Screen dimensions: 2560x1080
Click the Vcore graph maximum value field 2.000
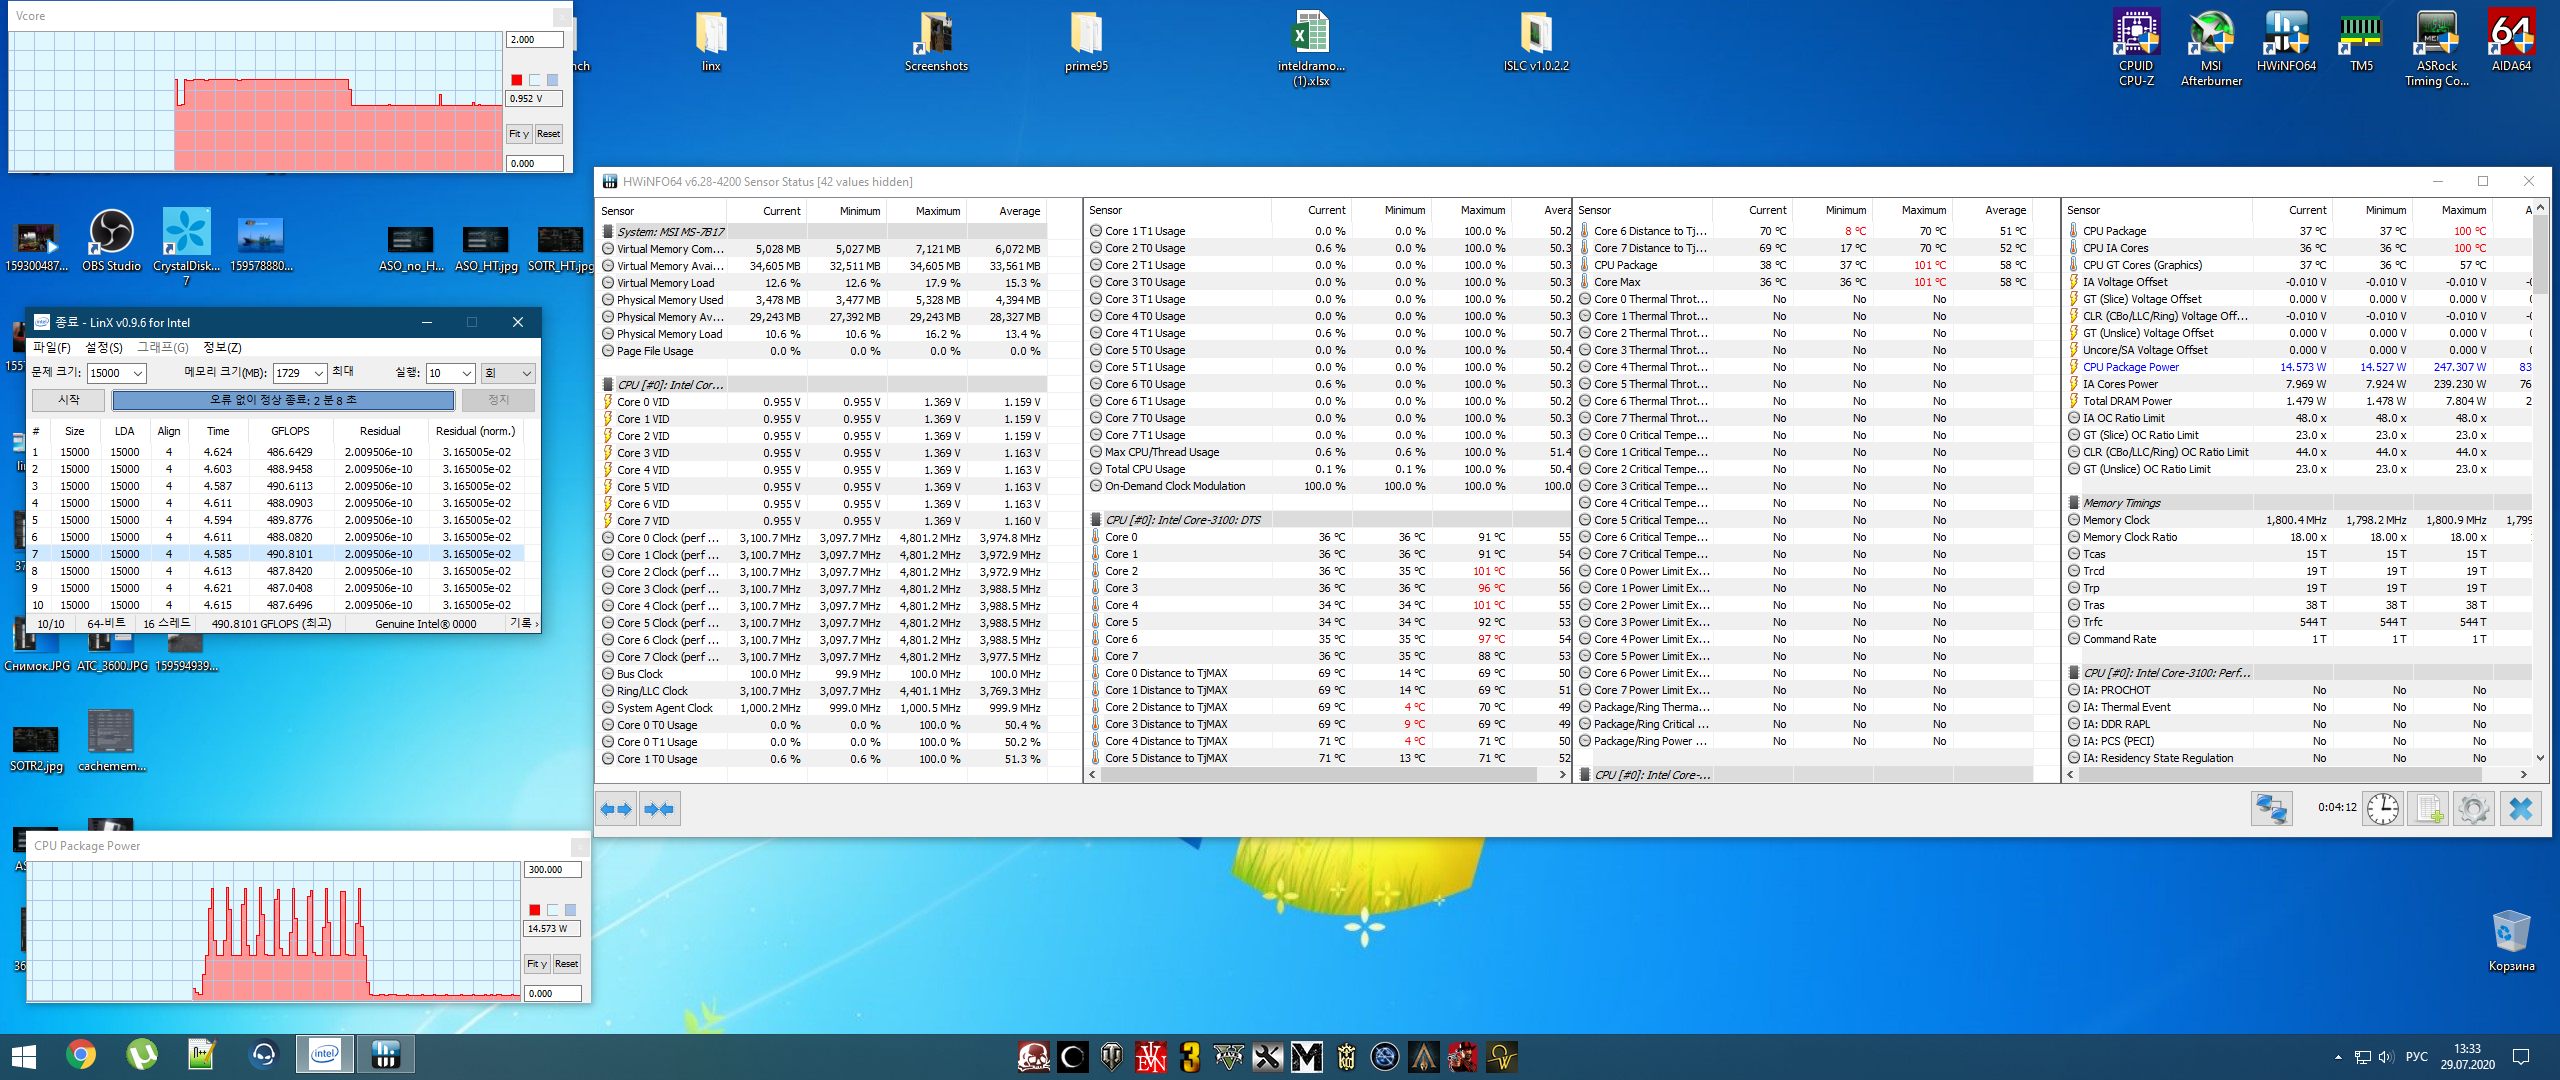[x=534, y=40]
